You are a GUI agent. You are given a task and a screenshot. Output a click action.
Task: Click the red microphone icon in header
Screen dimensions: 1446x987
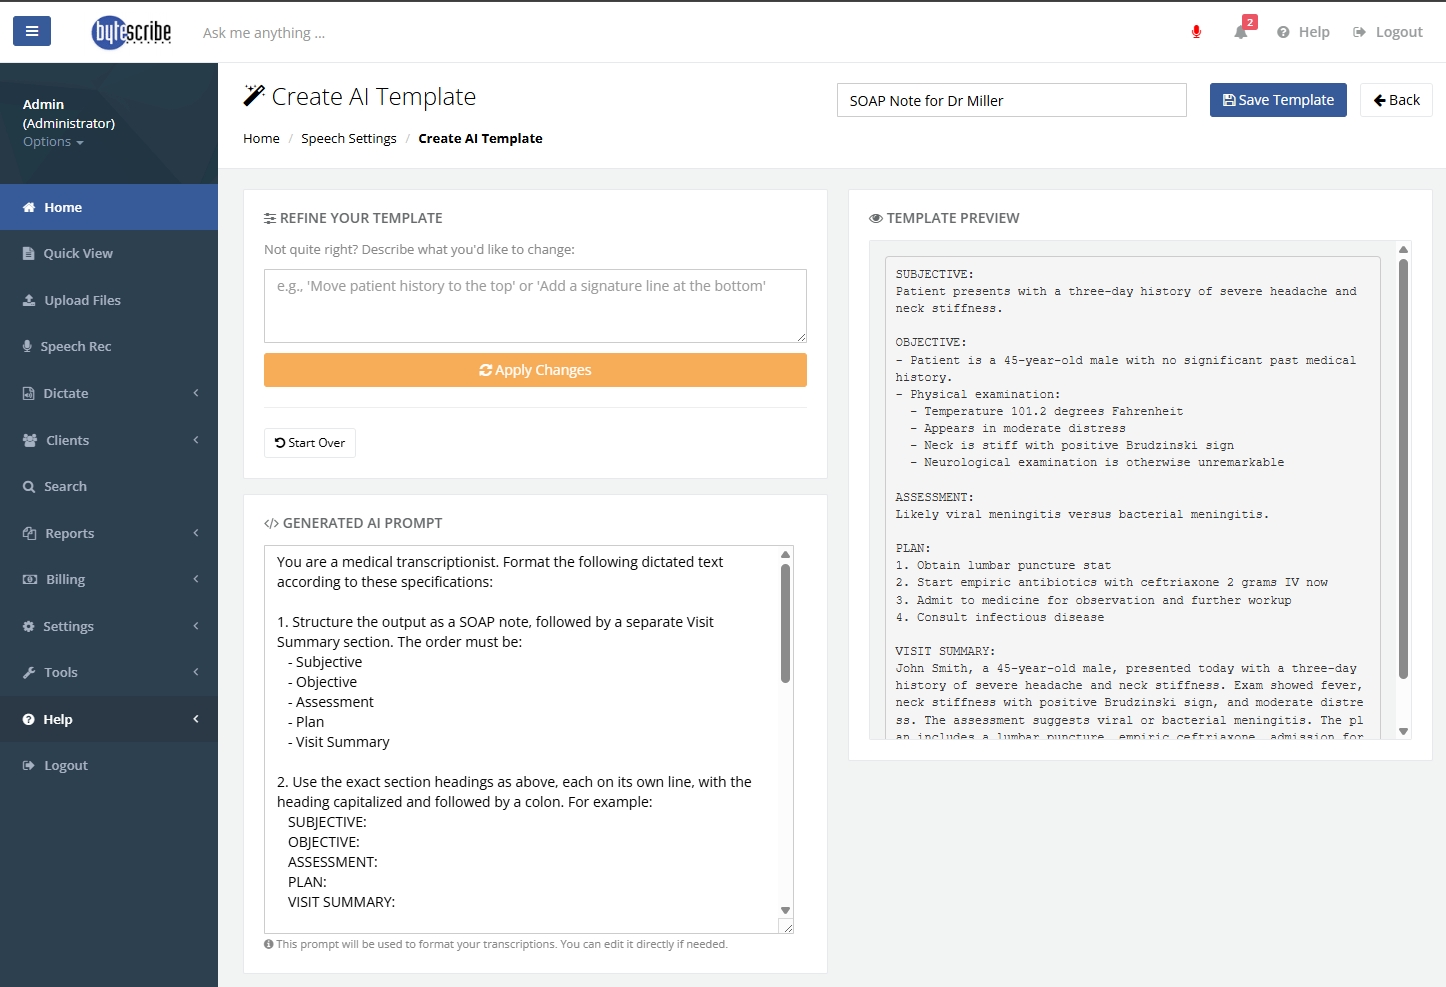coord(1196,32)
